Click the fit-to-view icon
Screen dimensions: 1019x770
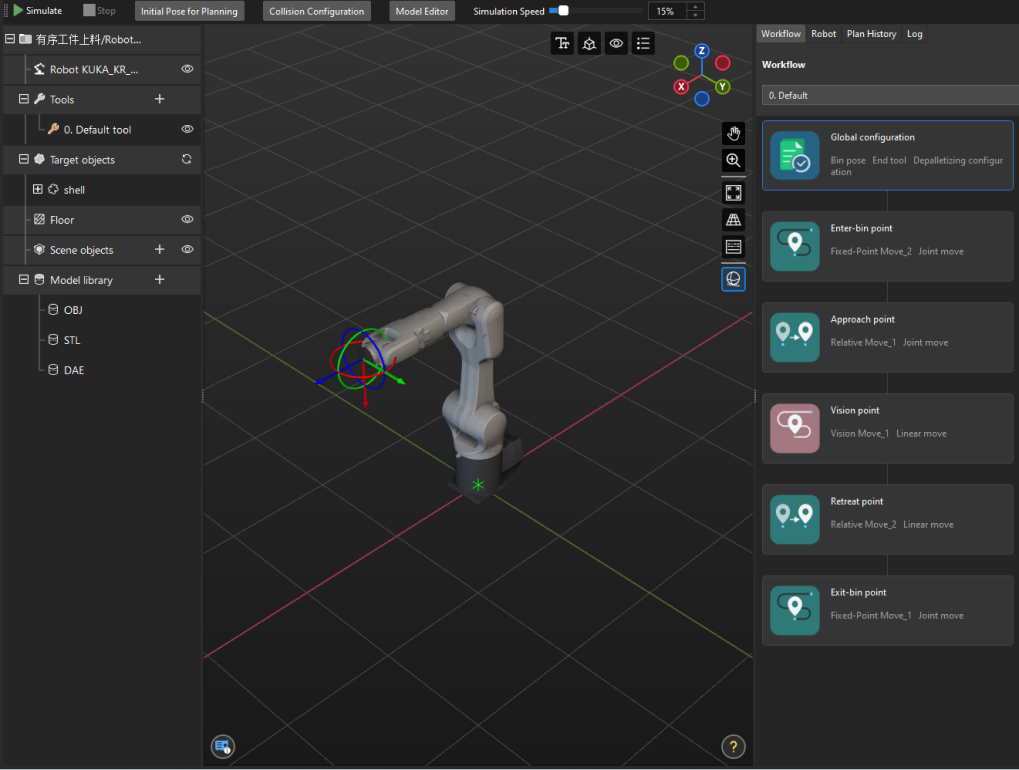click(x=733, y=192)
